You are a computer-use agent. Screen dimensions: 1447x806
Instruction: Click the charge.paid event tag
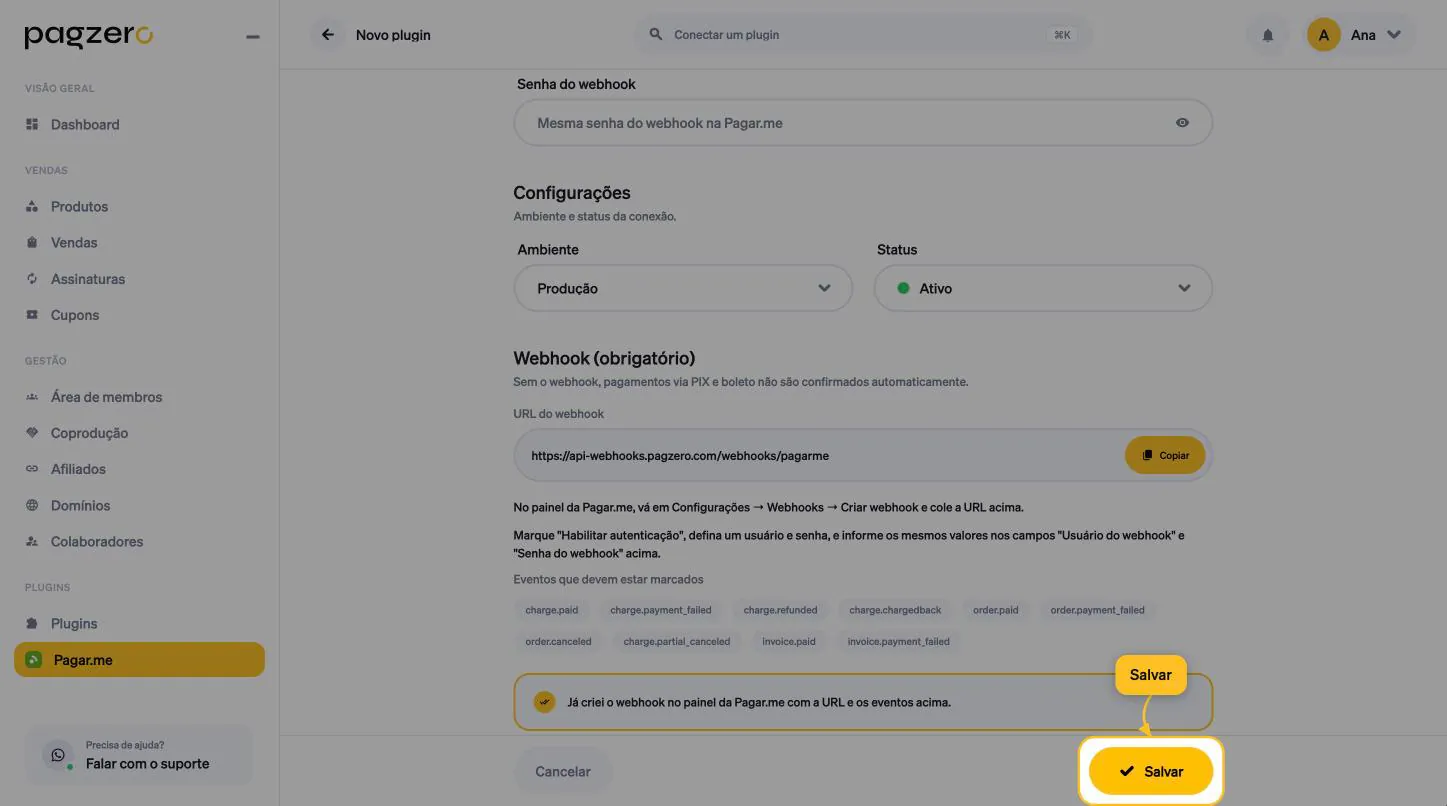[x=552, y=610]
